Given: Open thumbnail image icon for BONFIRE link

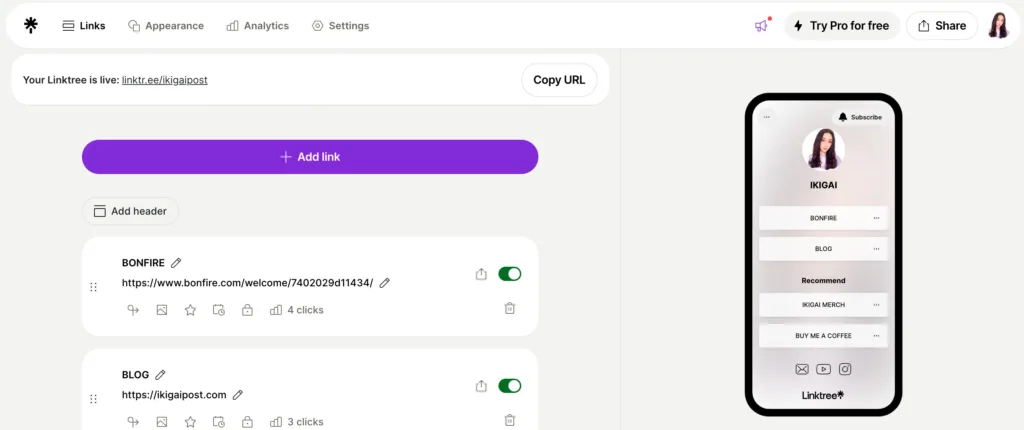Looking at the screenshot, I should [x=162, y=310].
